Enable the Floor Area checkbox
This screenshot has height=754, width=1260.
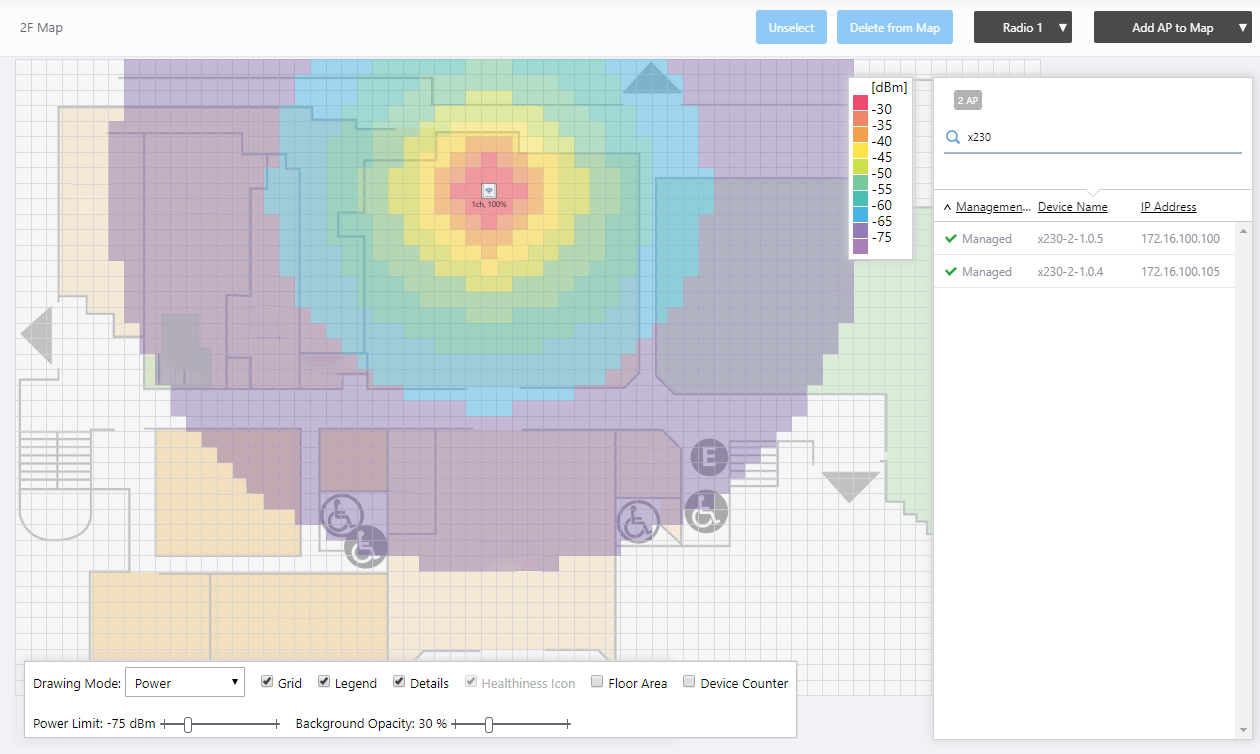[x=597, y=682]
